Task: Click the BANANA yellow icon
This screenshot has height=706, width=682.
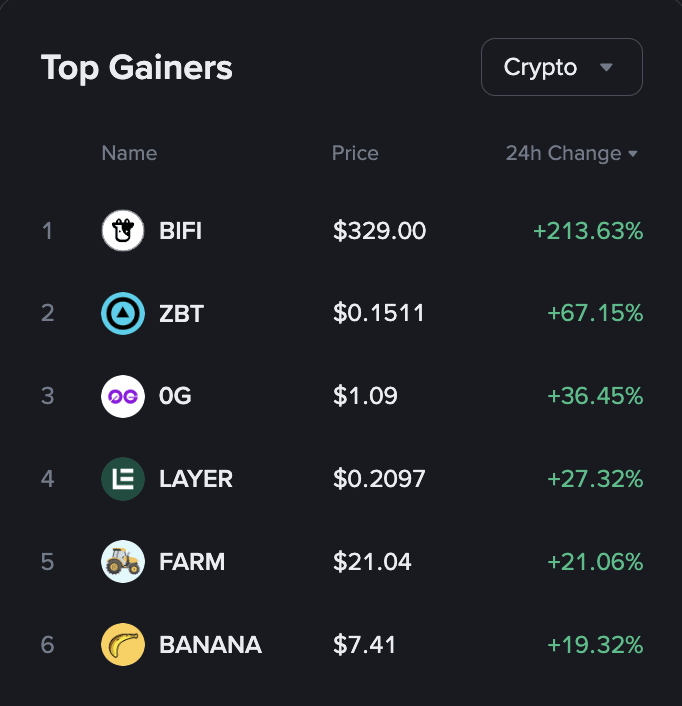Action: pyautogui.click(x=123, y=645)
